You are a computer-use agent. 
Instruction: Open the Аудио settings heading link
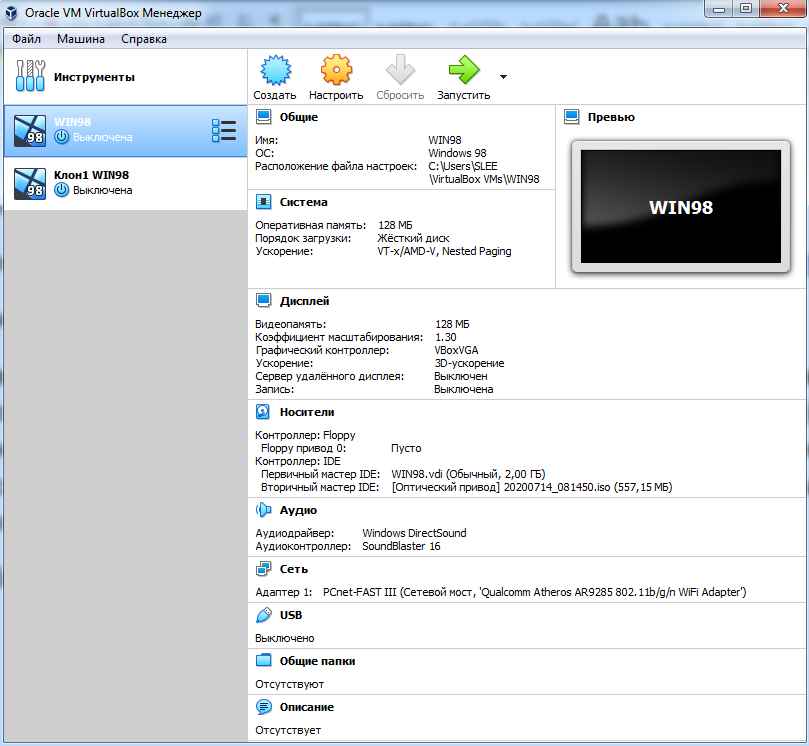(x=298, y=510)
